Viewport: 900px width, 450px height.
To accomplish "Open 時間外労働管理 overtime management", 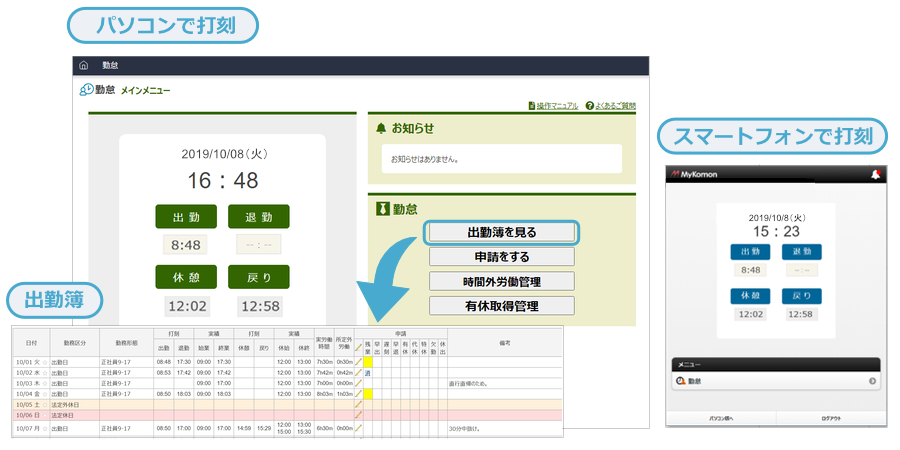I will (502, 281).
